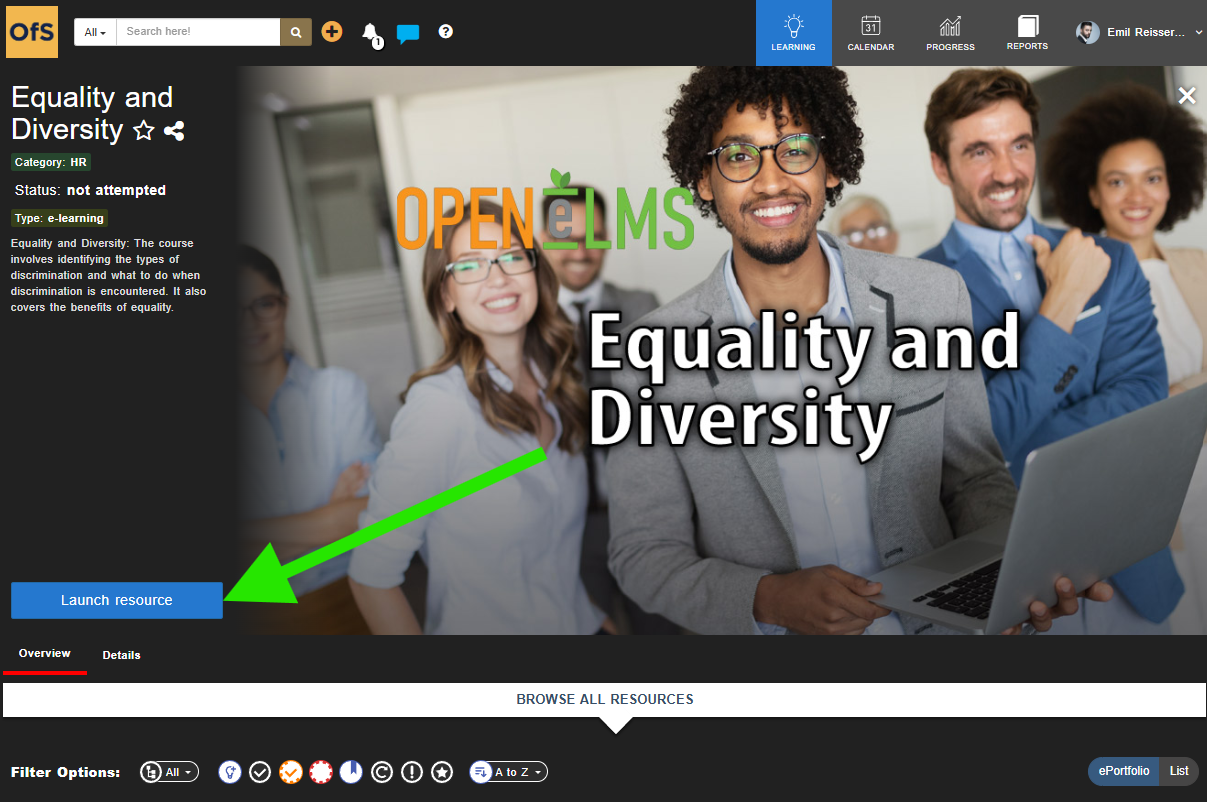The width and height of the screenshot is (1207, 802).
Task: Filter by the copyright C icon
Action: point(381,772)
